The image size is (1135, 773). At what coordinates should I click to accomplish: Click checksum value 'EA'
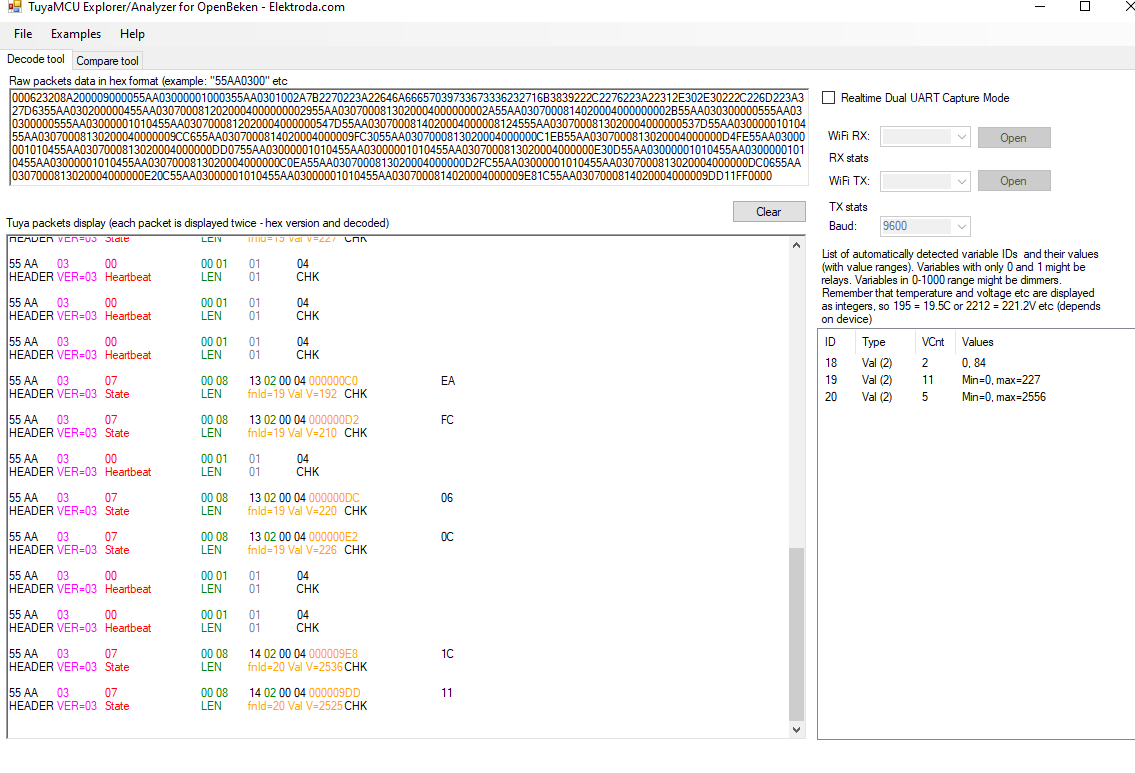click(448, 381)
